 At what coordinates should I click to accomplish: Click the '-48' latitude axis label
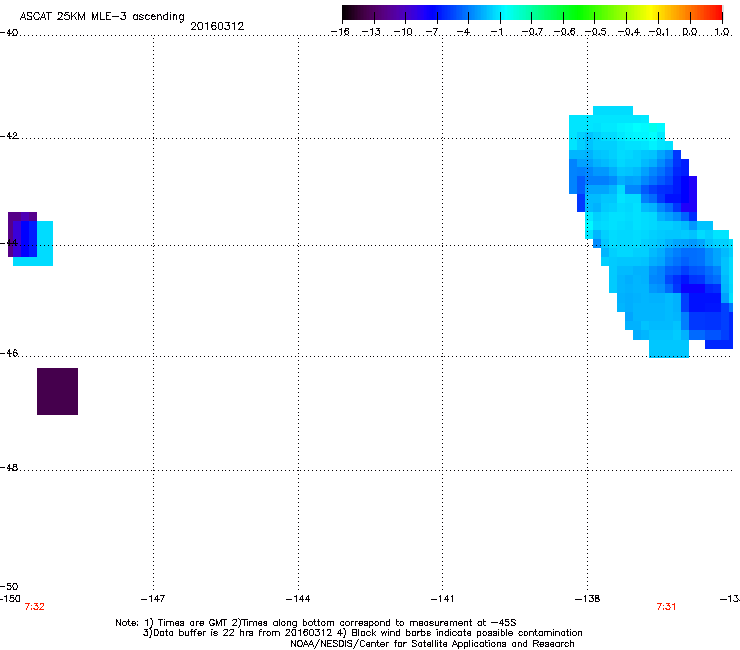click(x=9, y=468)
